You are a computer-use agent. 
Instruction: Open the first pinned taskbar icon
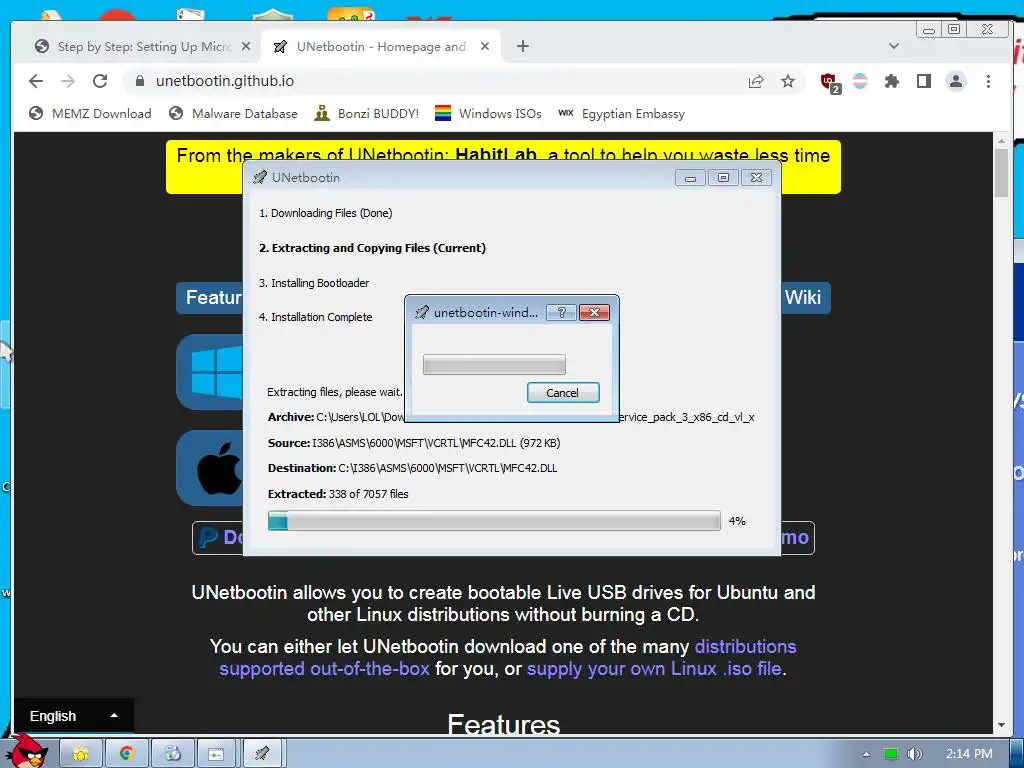(x=81, y=754)
